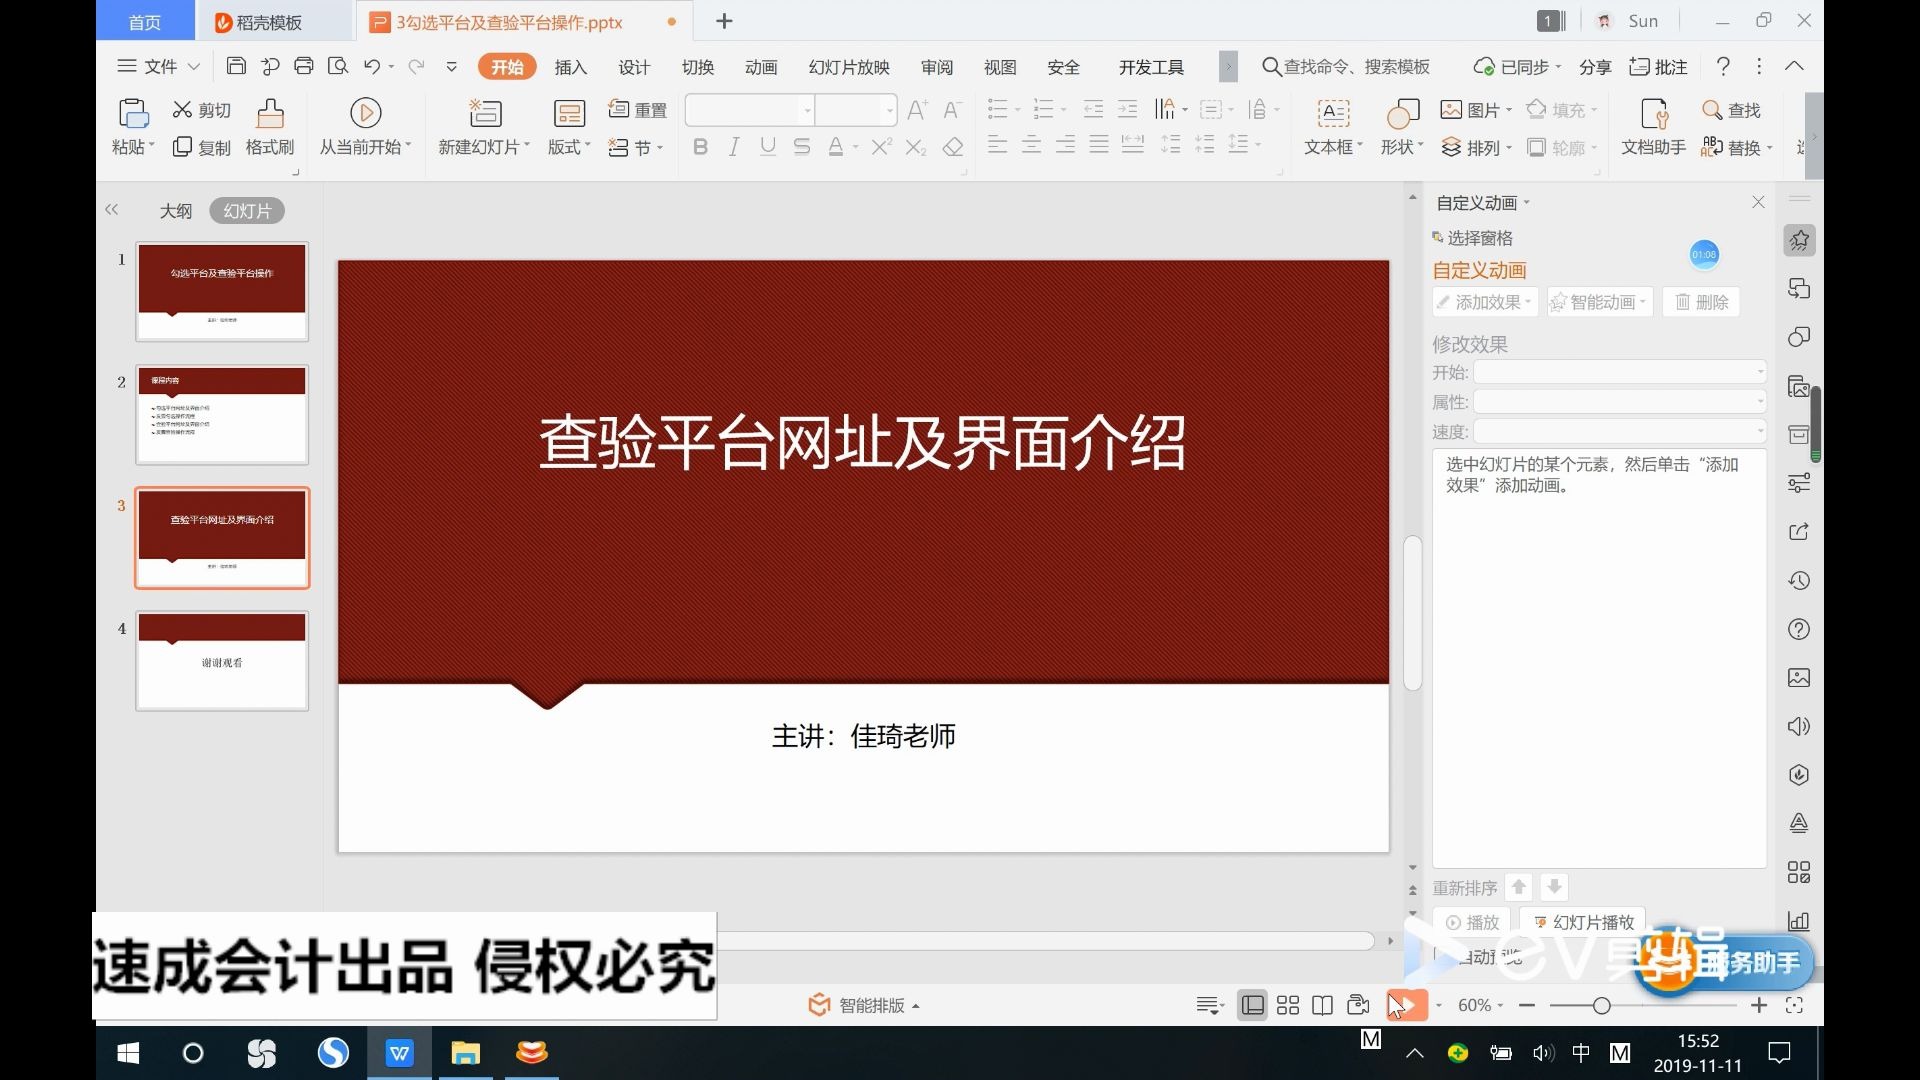Click the Find (查找) icon

(x=1712, y=110)
